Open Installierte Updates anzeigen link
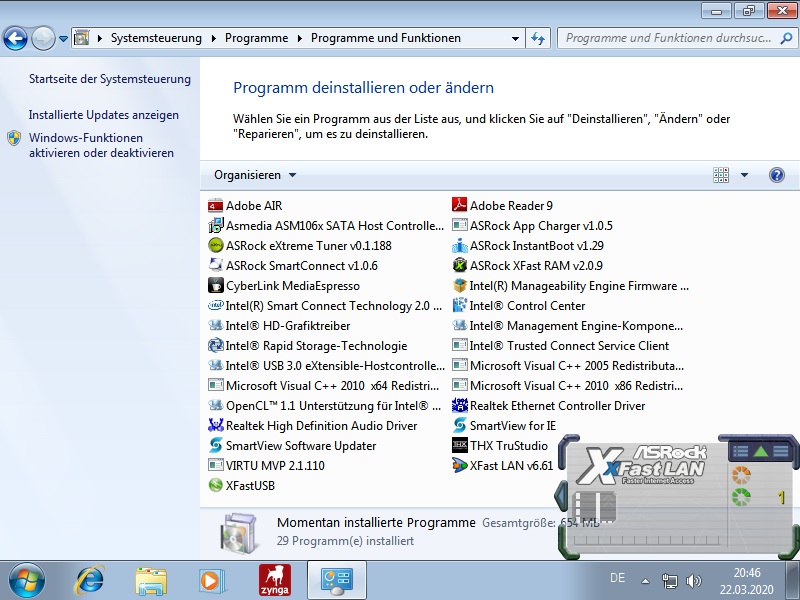This screenshot has width=800, height=600. tap(104, 115)
